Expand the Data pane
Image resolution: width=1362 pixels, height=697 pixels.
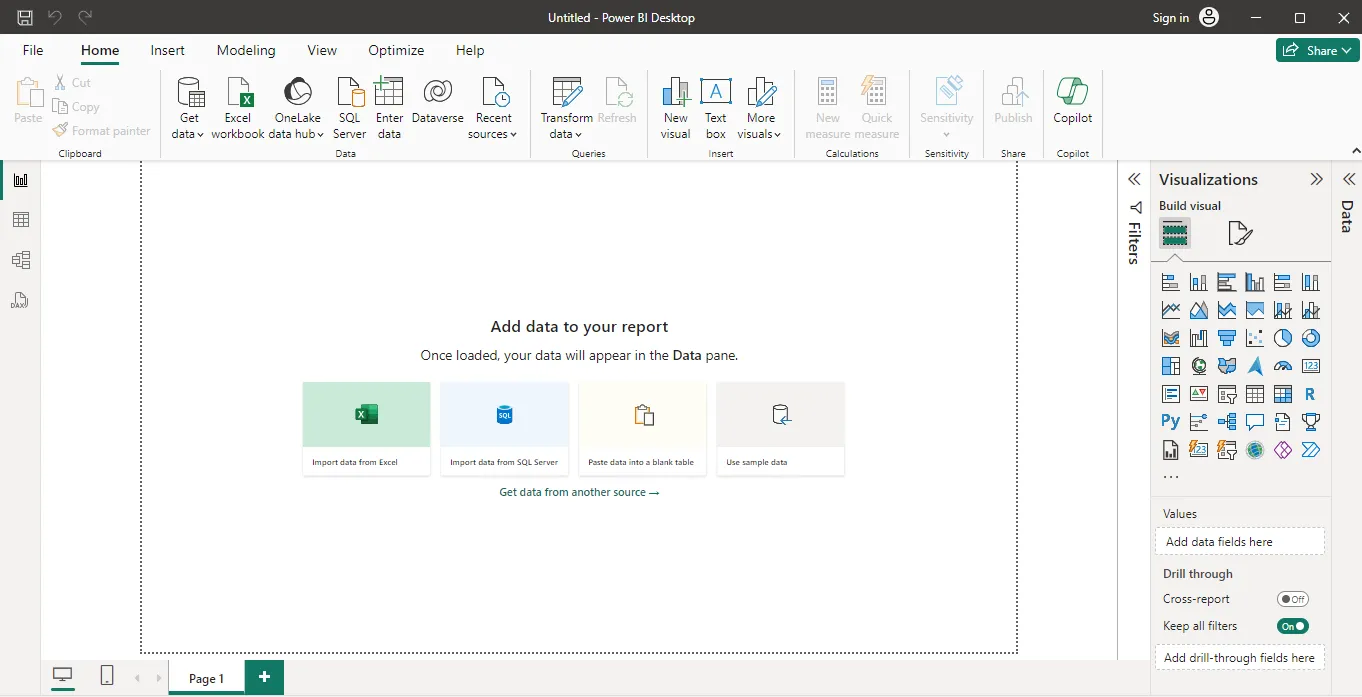coord(1348,180)
